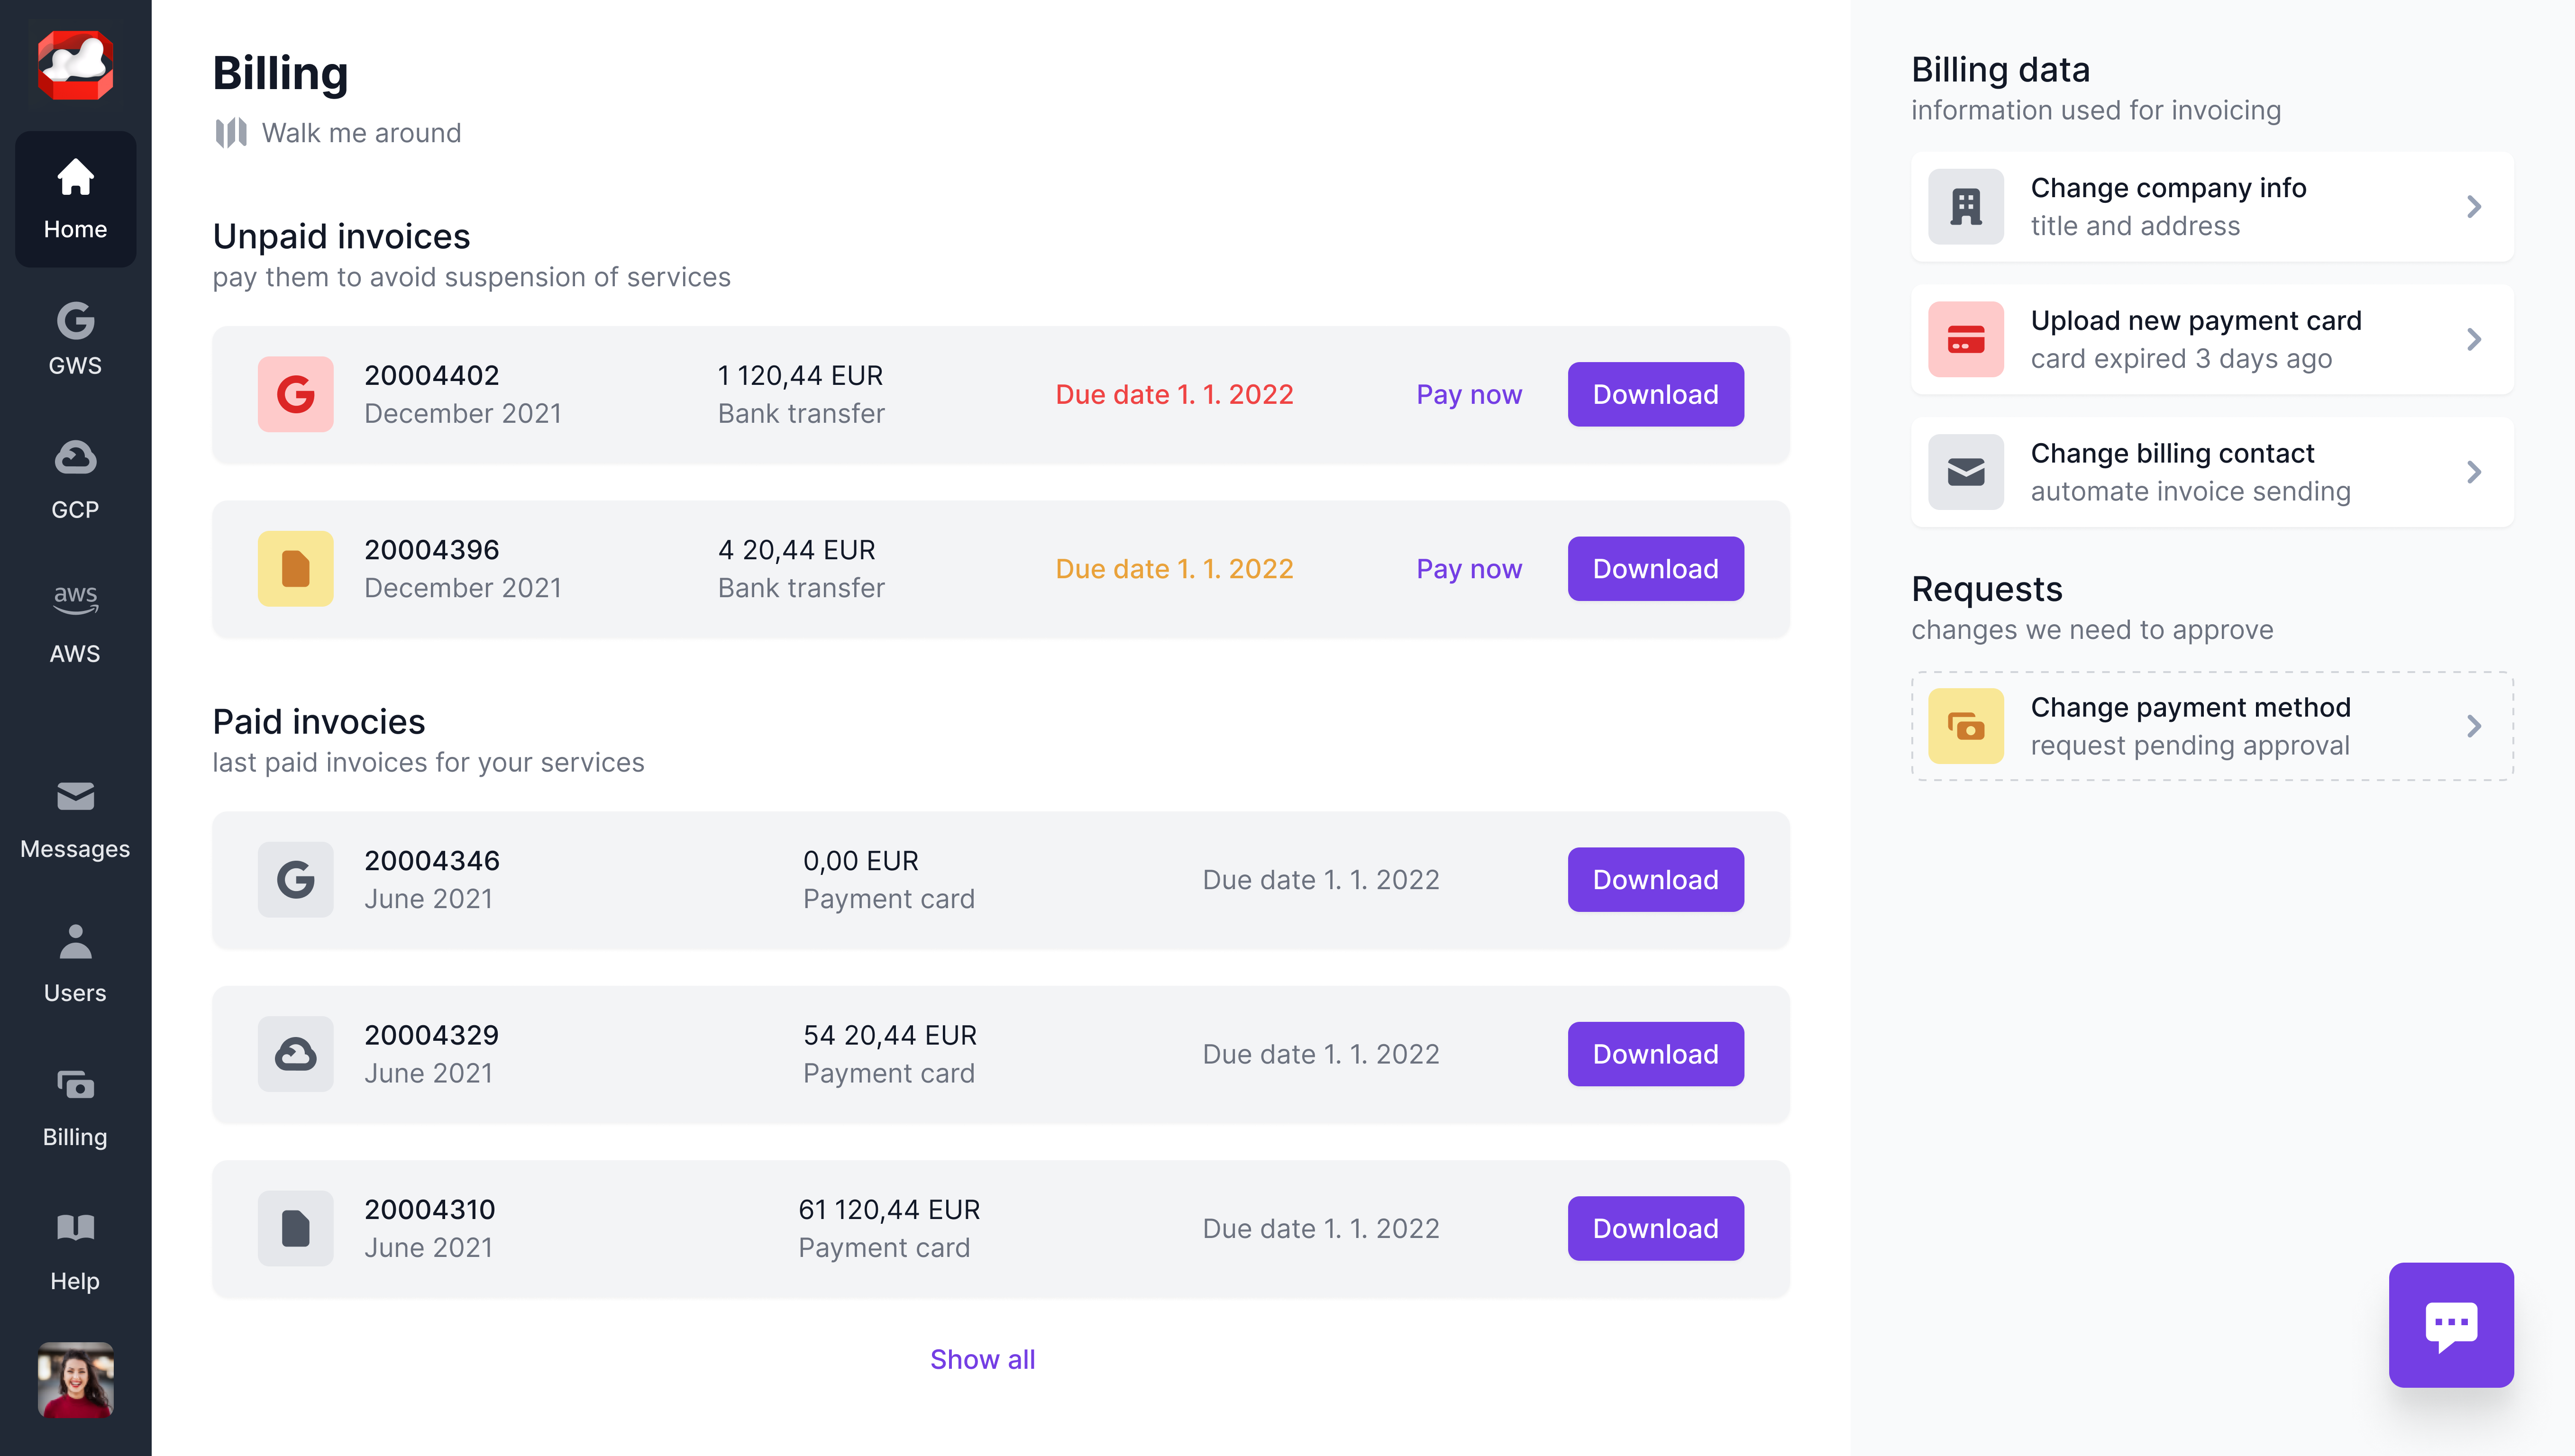Screen dimensions: 2575x1456
Task: Click the Help book icon in sidebar
Action: [x=75, y=1228]
